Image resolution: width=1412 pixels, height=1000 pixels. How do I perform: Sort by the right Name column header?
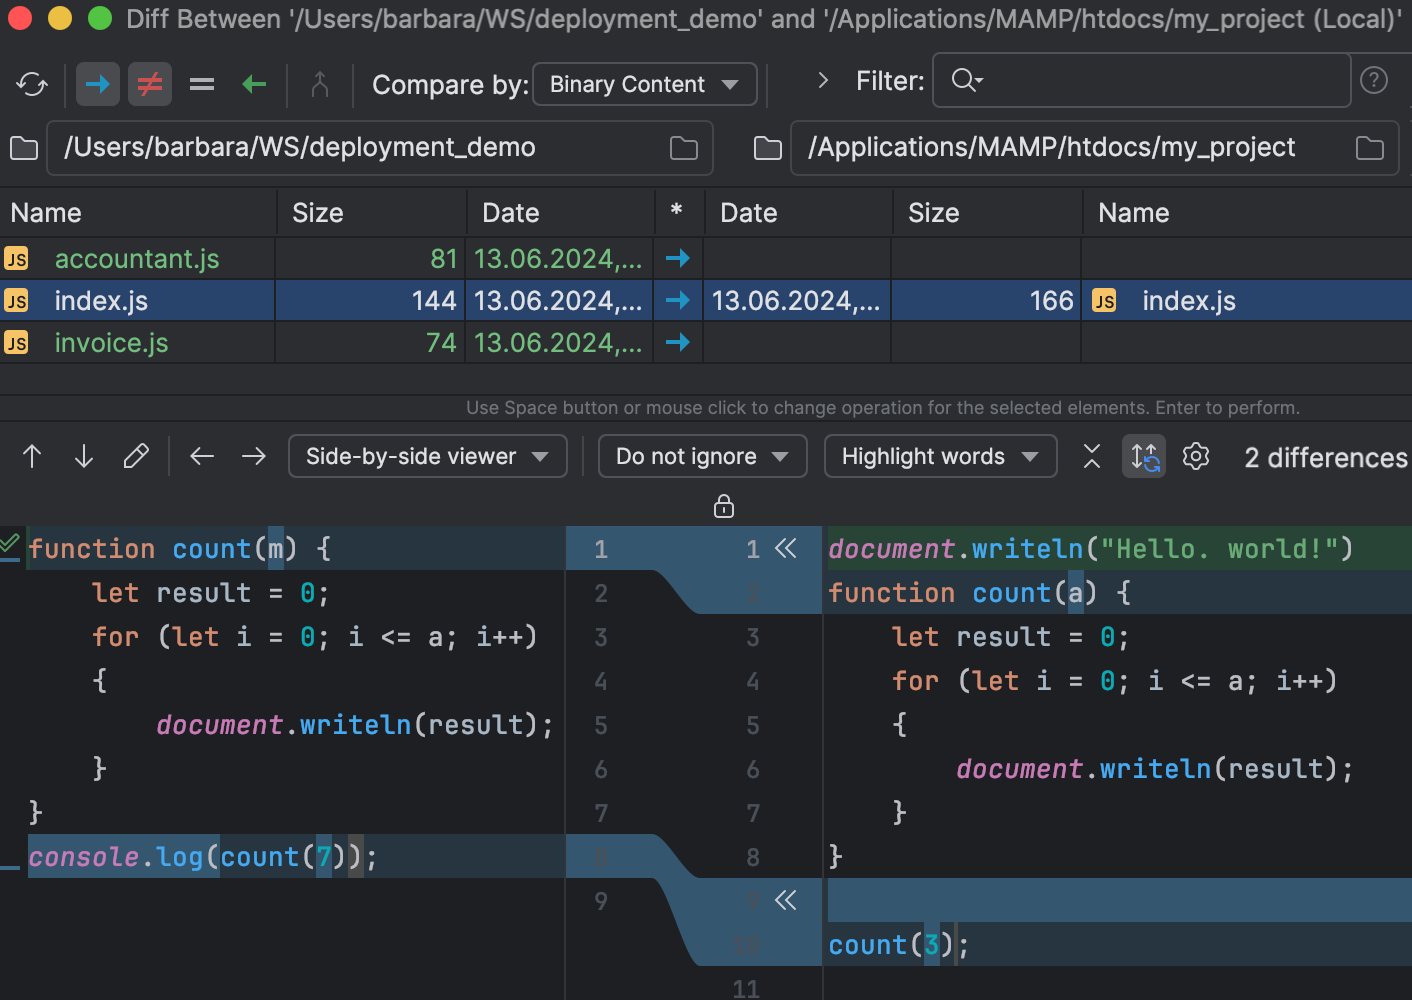point(1247,213)
